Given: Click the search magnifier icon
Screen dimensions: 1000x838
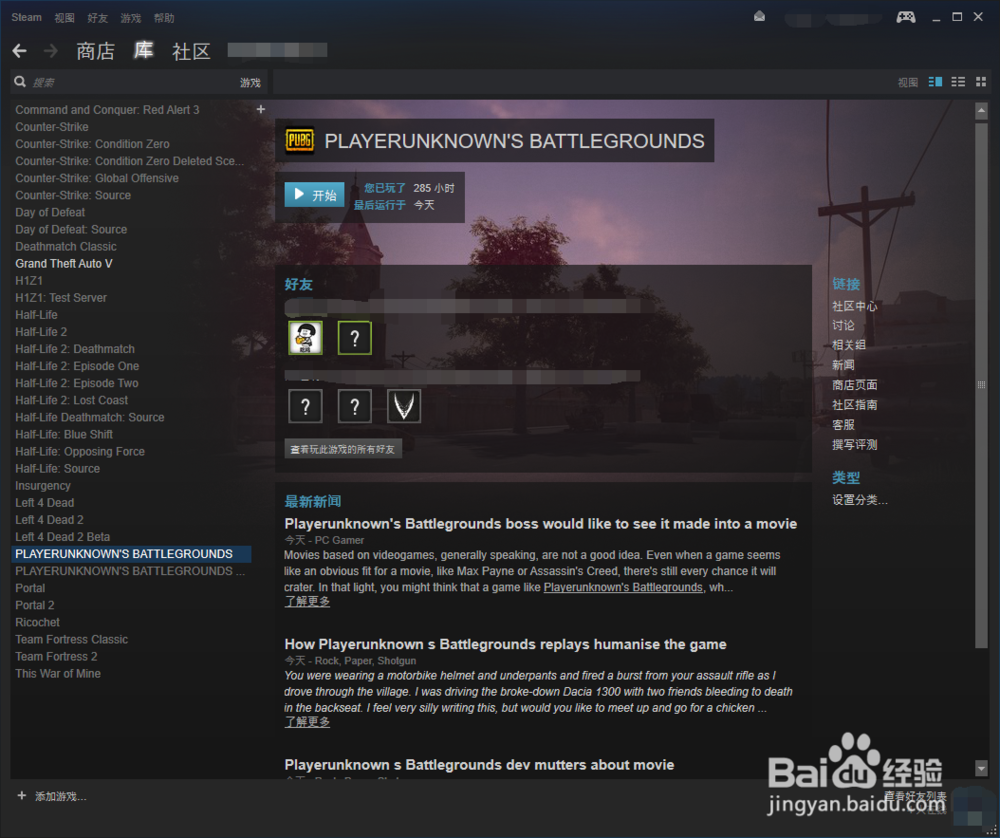Looking at the screenshot, I should click(20, 82).
